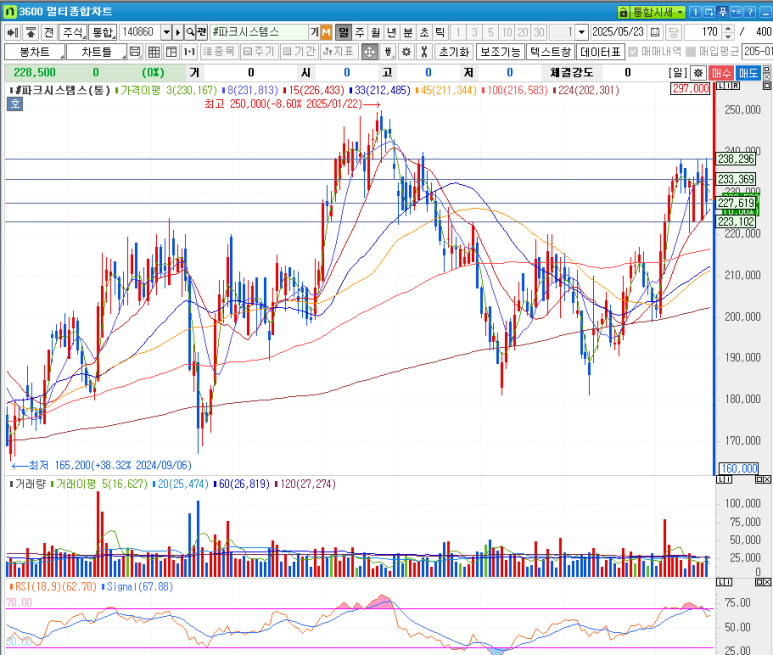Screen dimensions: 773x655
Task: Enable the 매입평균 checkbox
Action: (691, 52)
